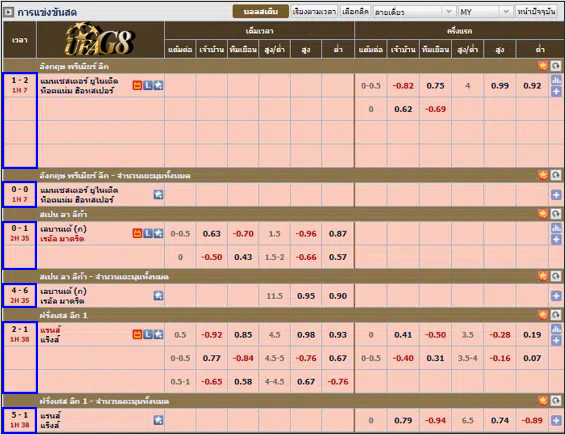Click favorite star icon on France Ligue 1 header
The image size is (566, 435).
click(543, 315)
